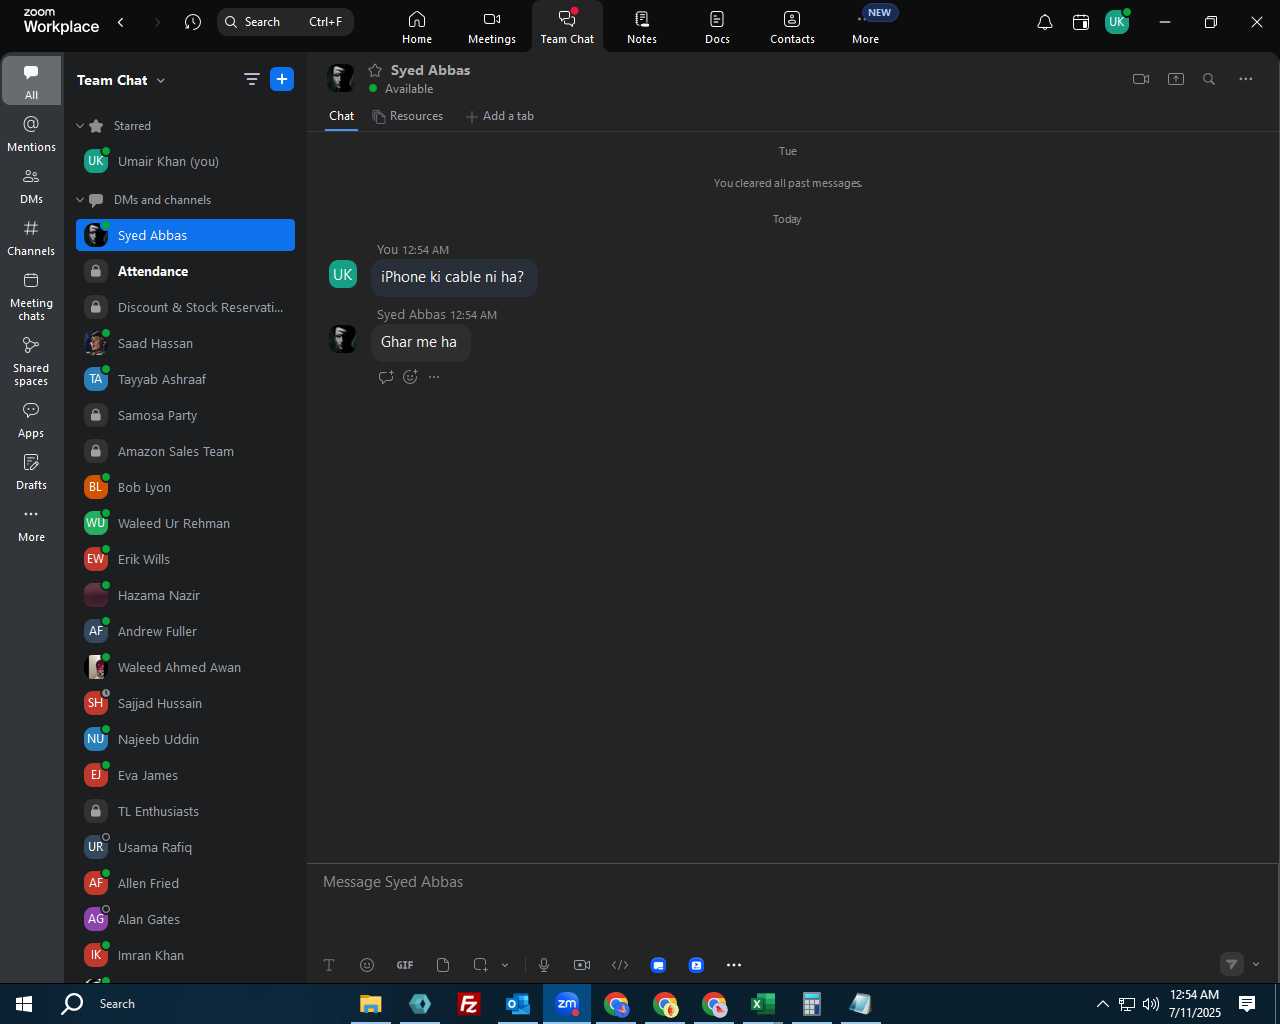Attach a file using the file icon
Image resolution: width=1280 pixels, height=1024 pixels.
pos(443,965)
